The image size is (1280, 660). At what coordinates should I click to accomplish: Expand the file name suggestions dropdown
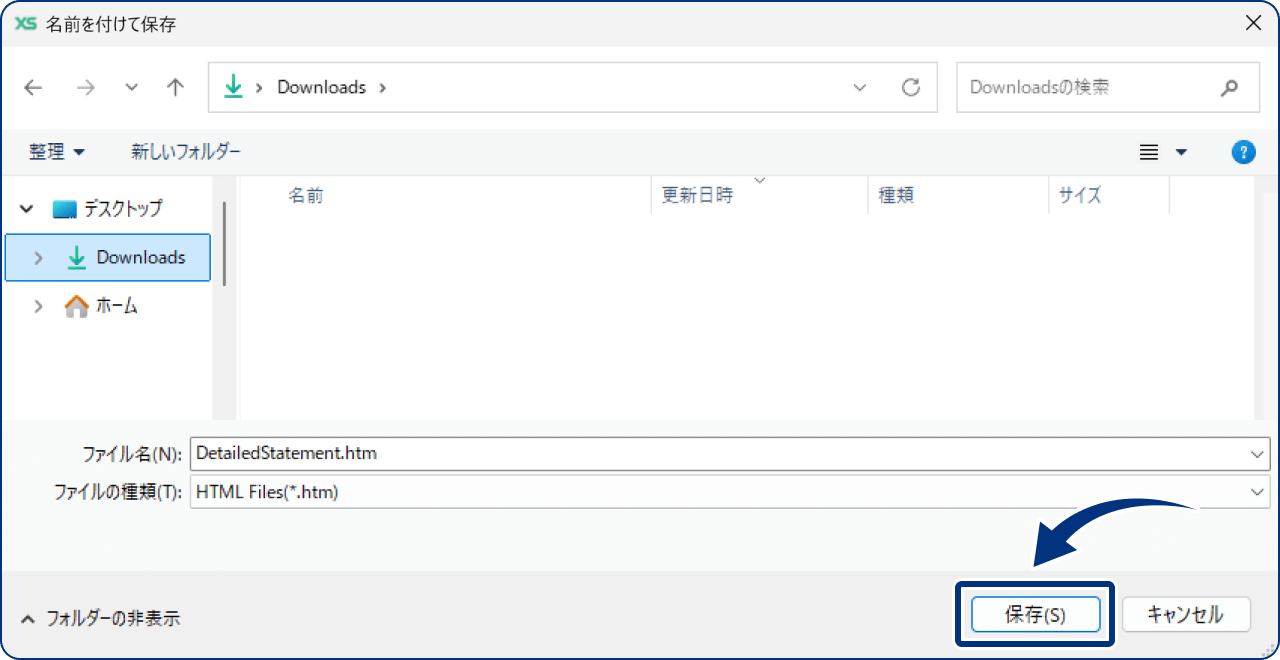[x=1257, y=454]
